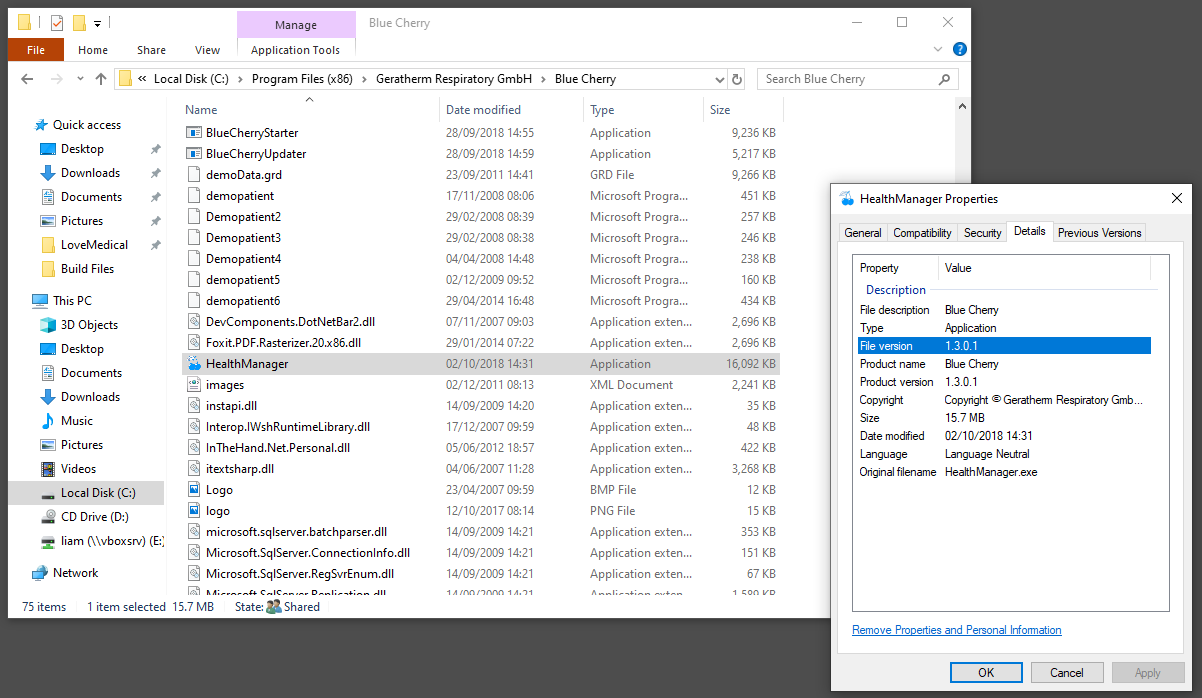Refresh the Blue Cherry folder view
The image size is (1202, 698).
pos(737,79)
